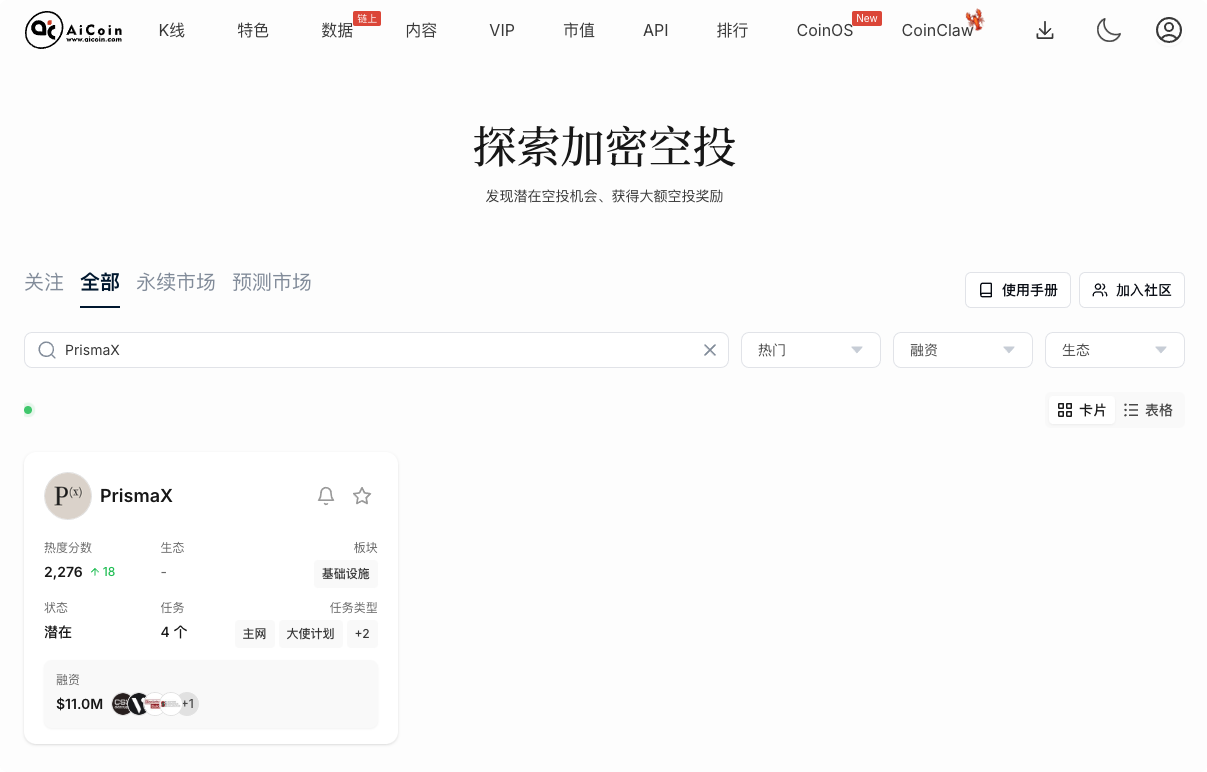1207x772 pixels.
Task: Switch to 表格 table view
Action: (1148, 410)
